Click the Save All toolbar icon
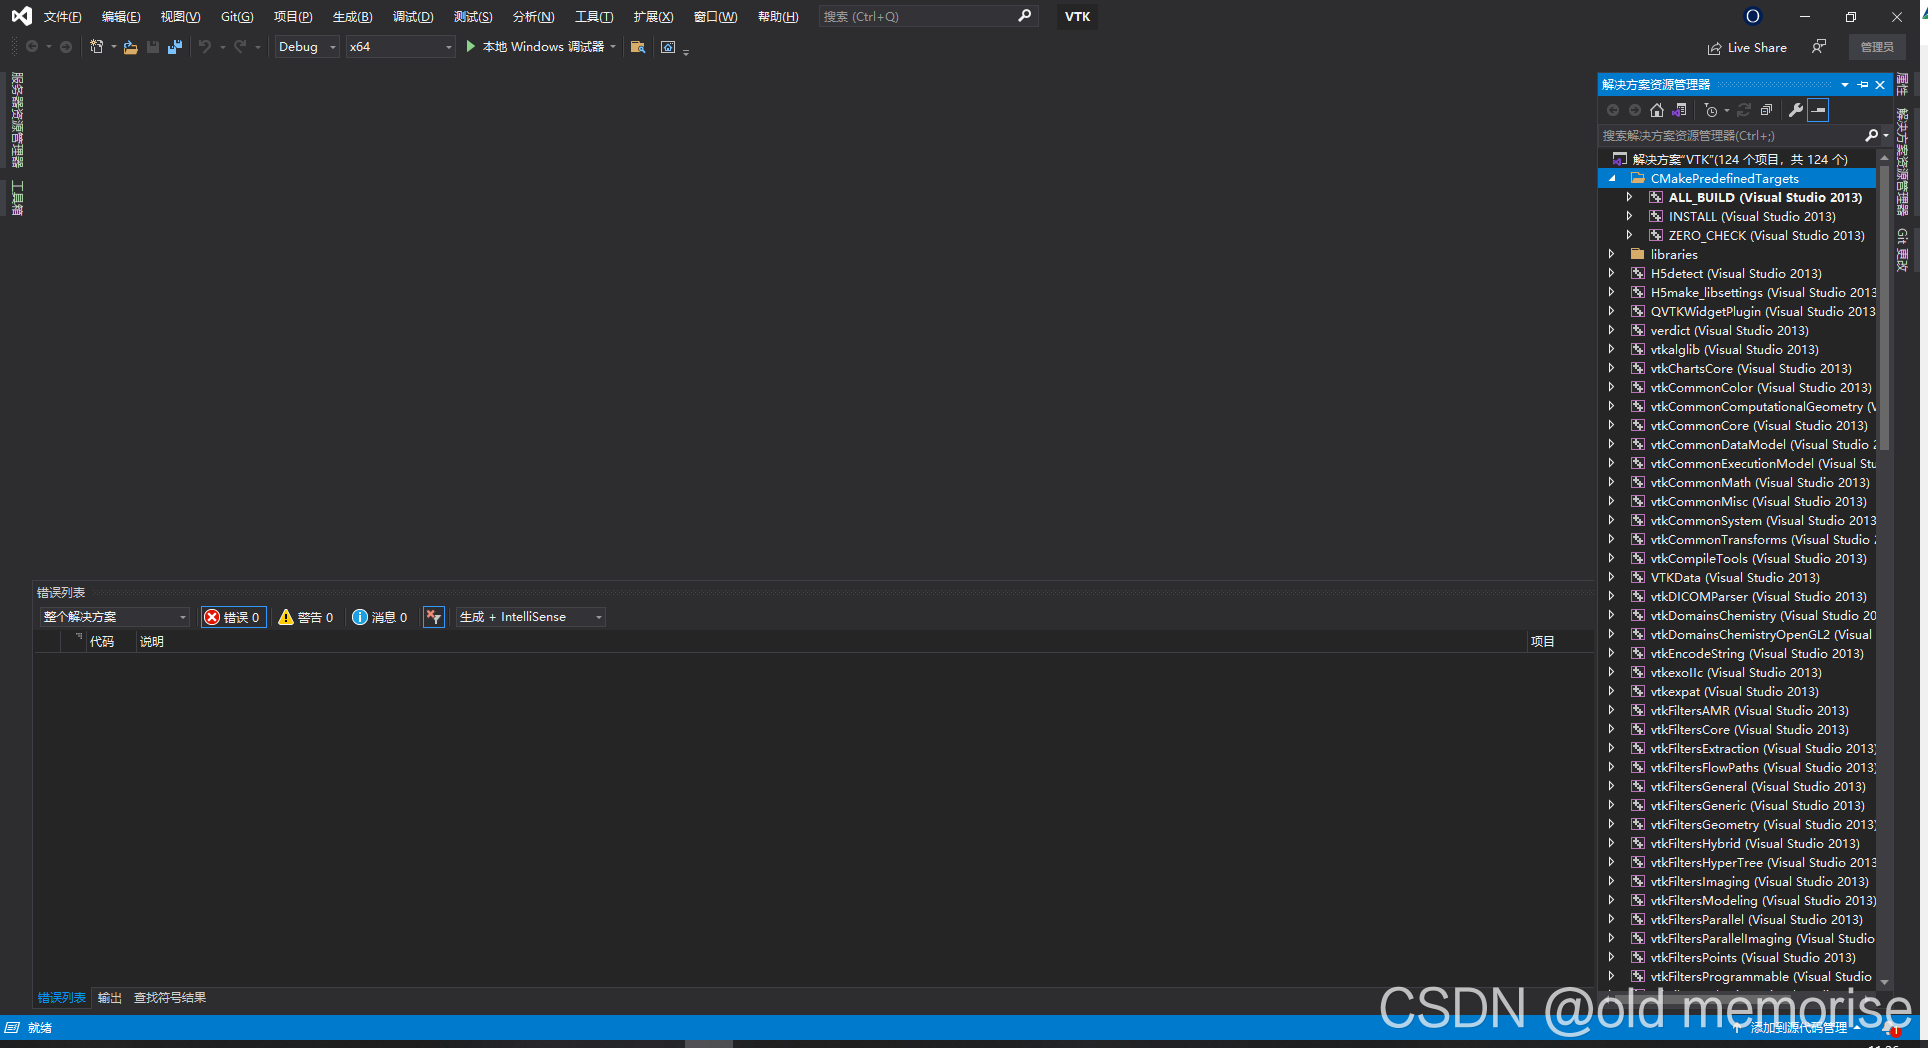The height and width of the screenshot is (1048, 1928). [175, 47]
